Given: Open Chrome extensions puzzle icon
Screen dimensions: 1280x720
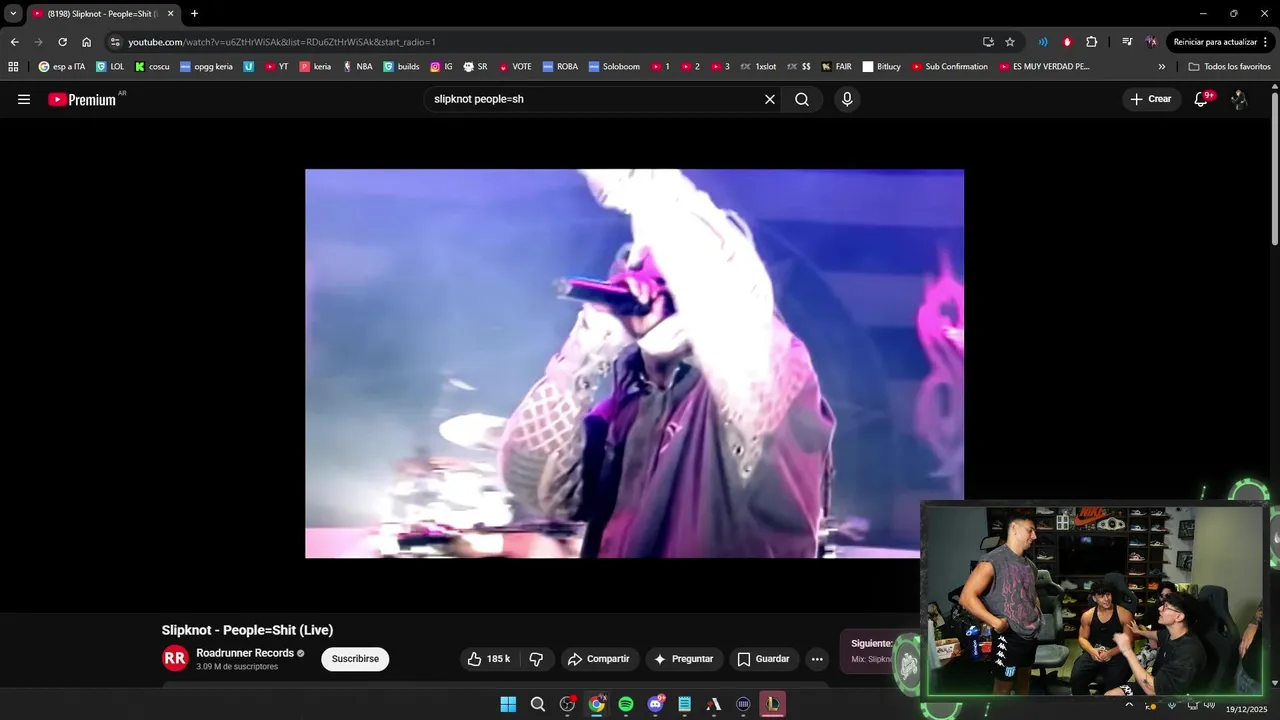Looking at the screenshot, I should pyautogui.click(x=1092, y=42).
